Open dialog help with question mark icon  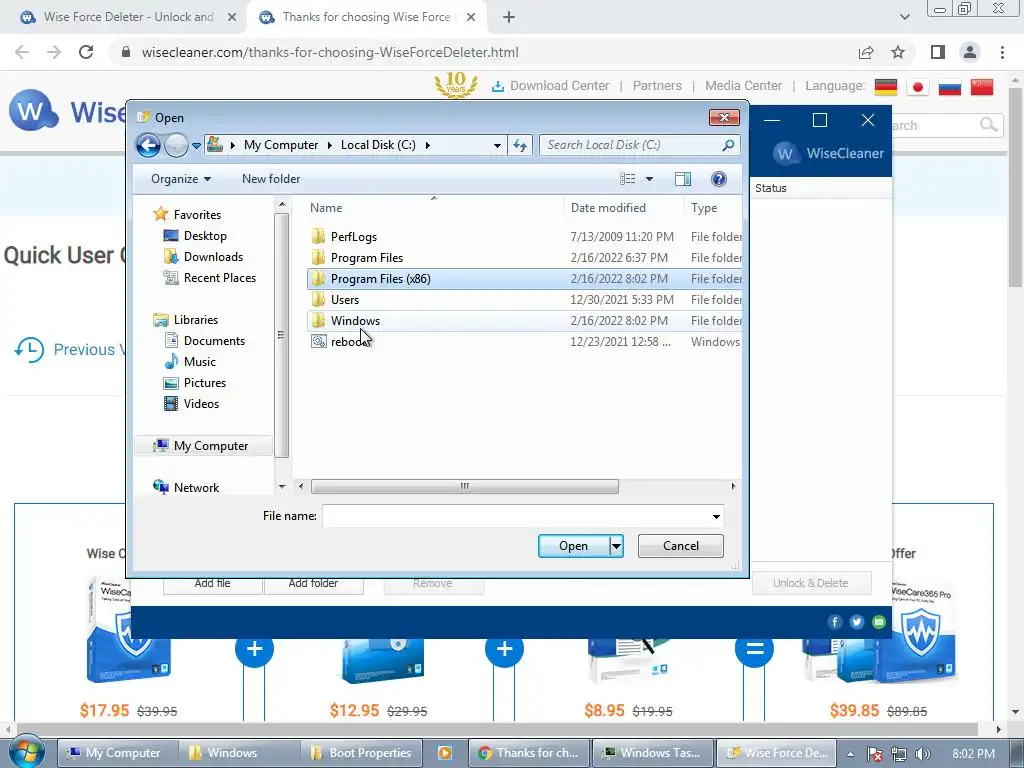[718, 179]
